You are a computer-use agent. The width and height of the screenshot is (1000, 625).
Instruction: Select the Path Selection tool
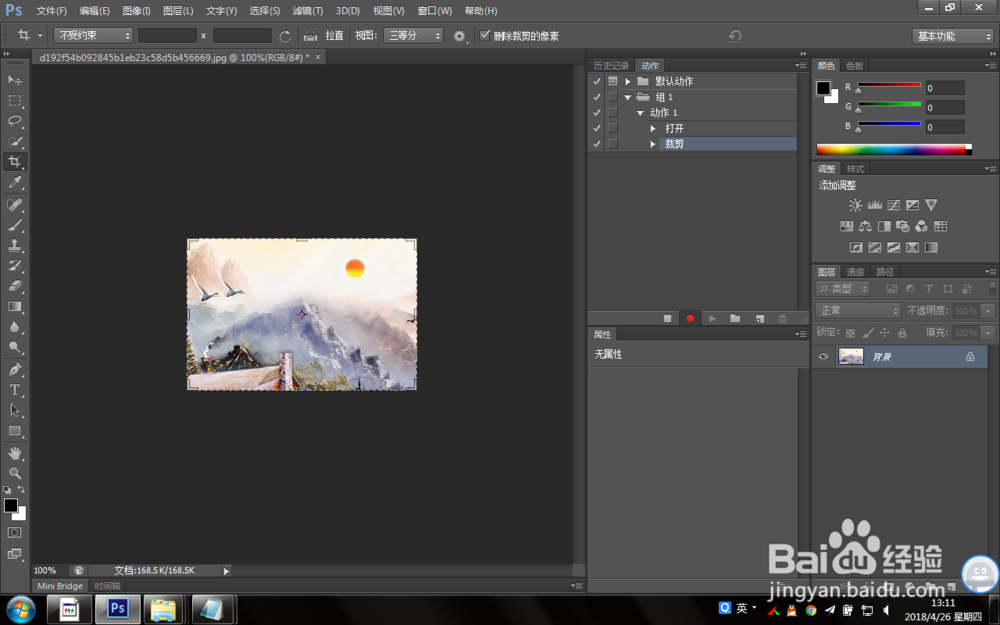15,410
